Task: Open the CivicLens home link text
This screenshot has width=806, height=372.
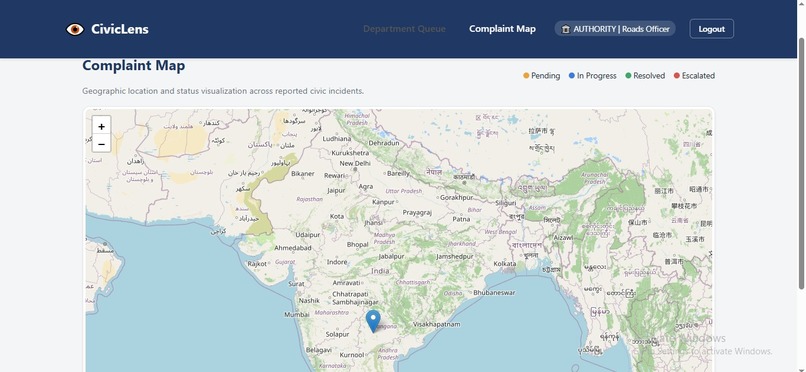Action: point(120,29)
